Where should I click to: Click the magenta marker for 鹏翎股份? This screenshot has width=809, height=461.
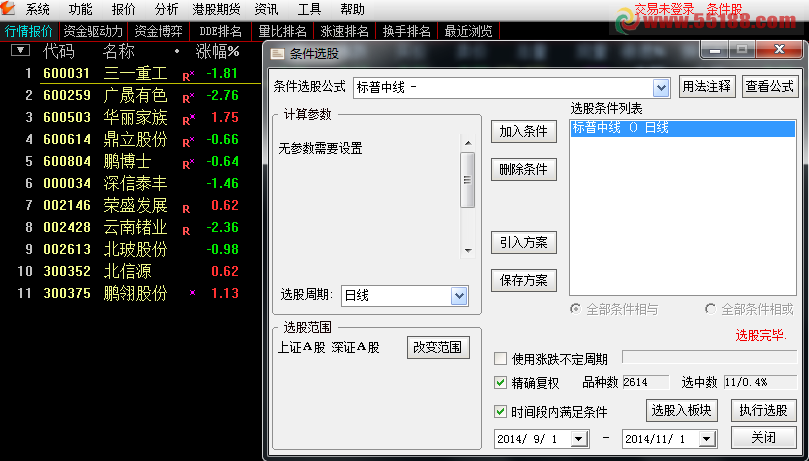tap(192, 293)
